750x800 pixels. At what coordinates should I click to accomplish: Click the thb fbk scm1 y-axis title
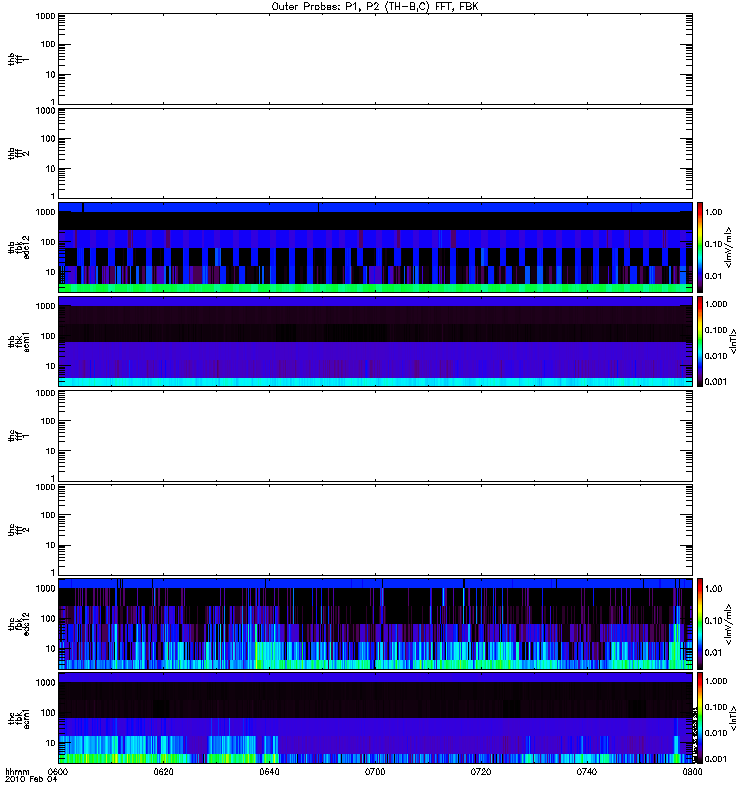[19, 342]
